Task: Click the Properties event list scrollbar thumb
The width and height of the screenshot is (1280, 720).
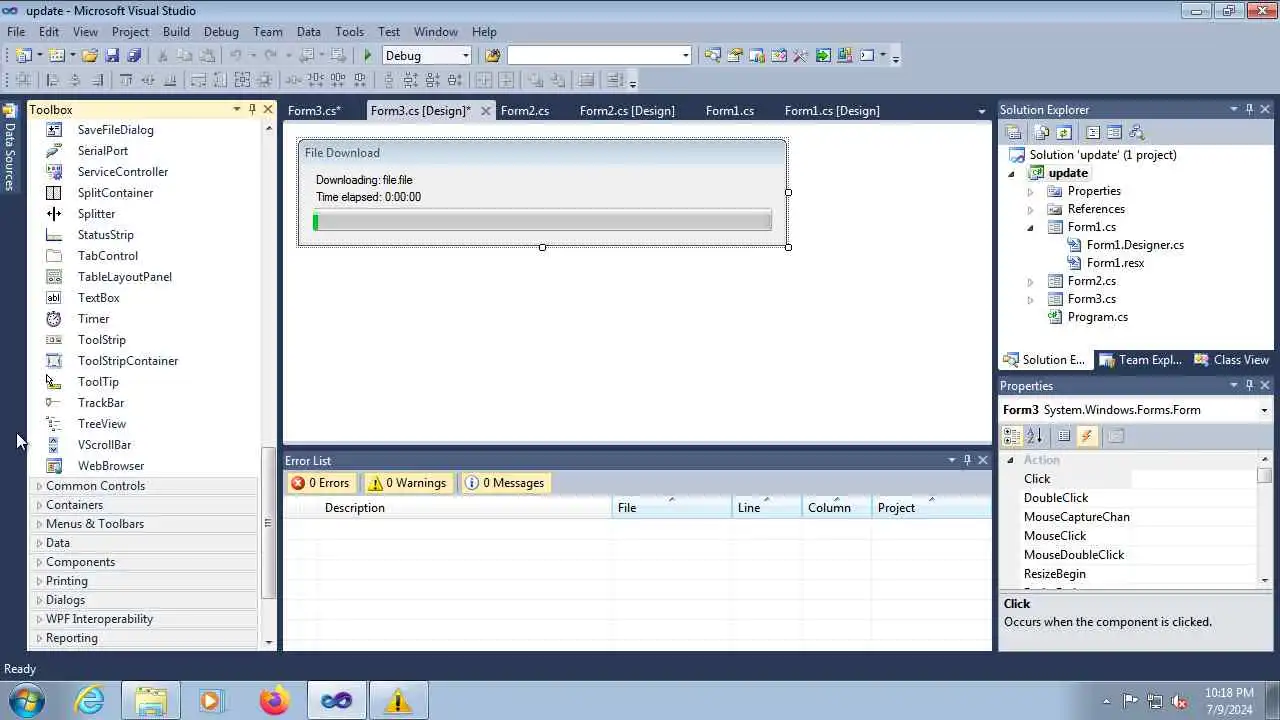Action: [x=1265, y=476]
